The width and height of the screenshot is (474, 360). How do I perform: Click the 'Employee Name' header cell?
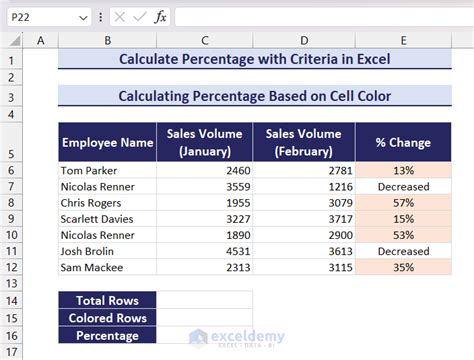(x=107, y=142)
